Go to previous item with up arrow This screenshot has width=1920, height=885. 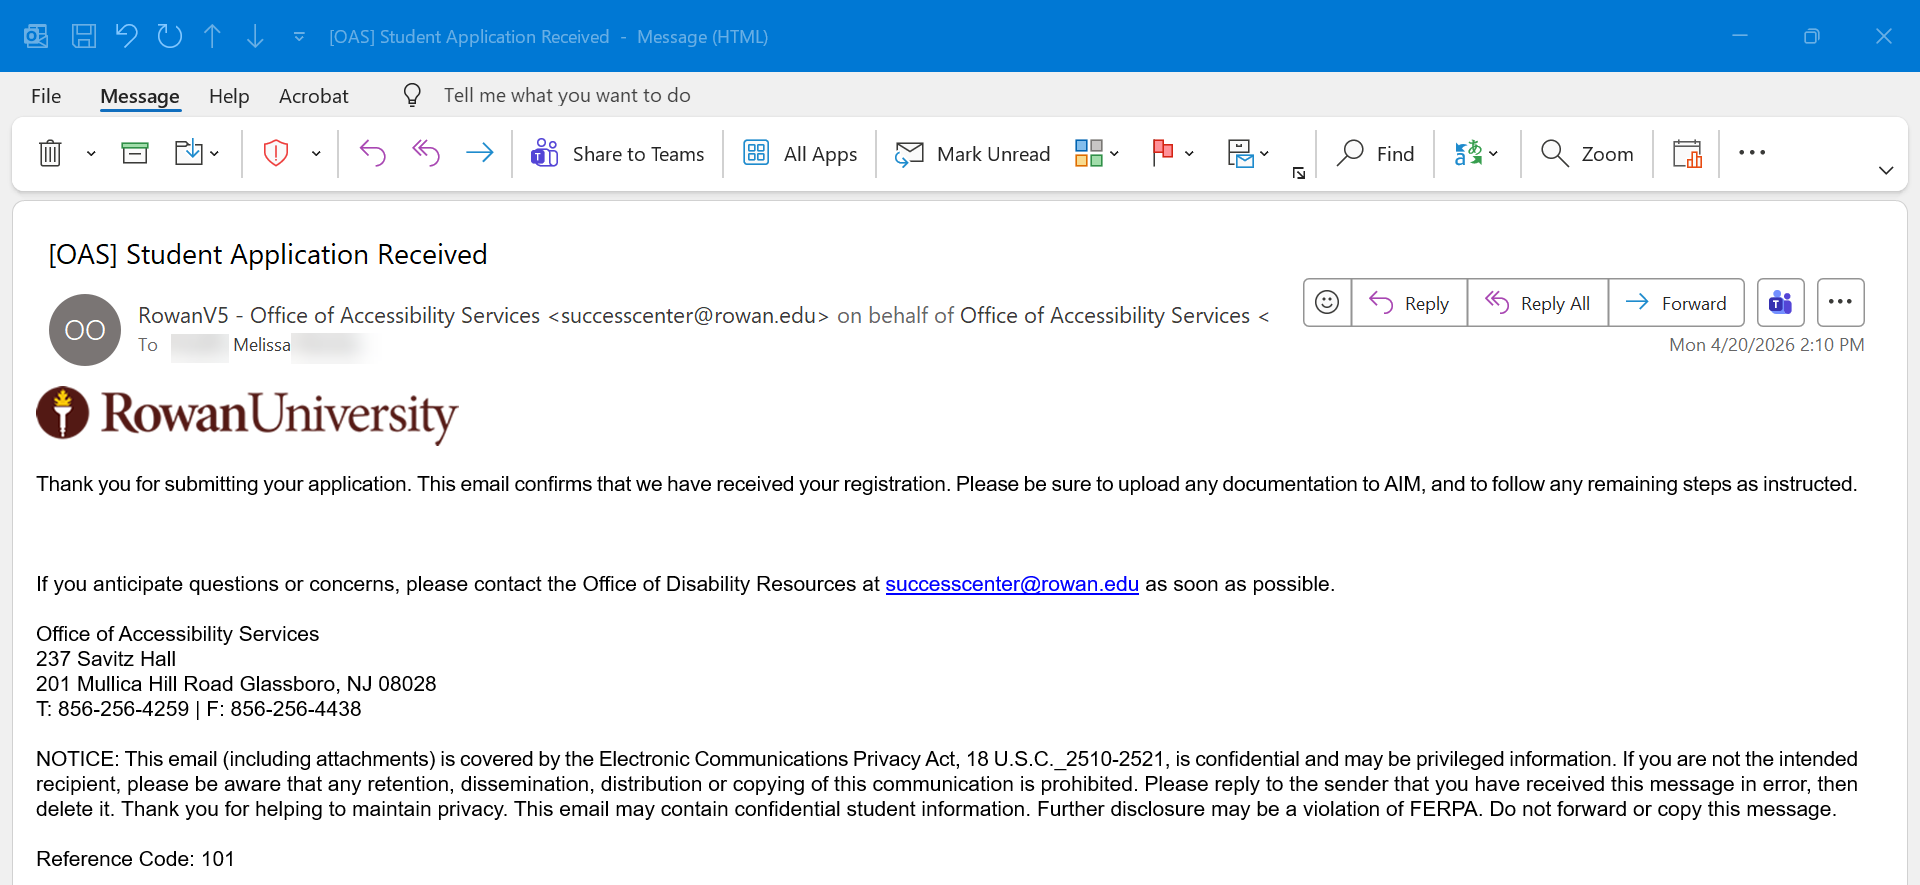(213, 37)
